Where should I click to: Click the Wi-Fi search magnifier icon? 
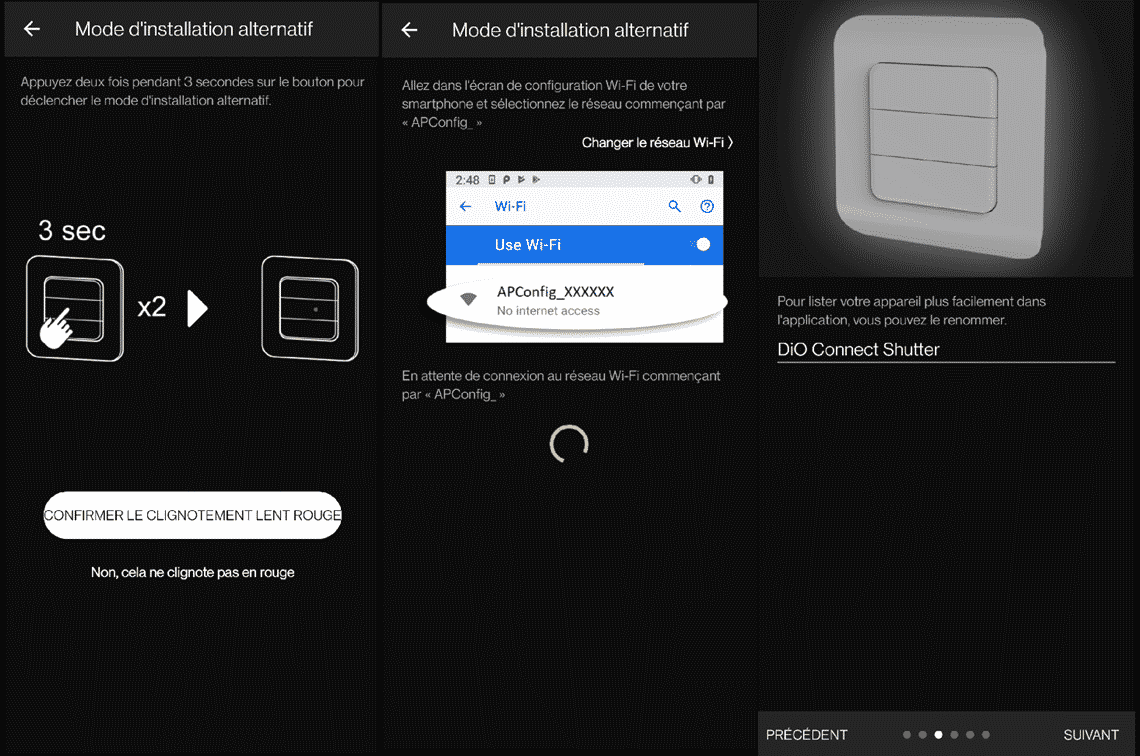click(675, 206)
